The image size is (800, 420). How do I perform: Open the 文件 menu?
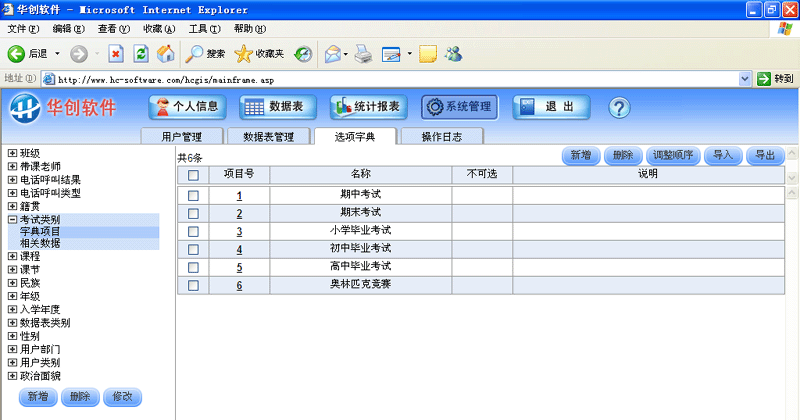point(23,29)
